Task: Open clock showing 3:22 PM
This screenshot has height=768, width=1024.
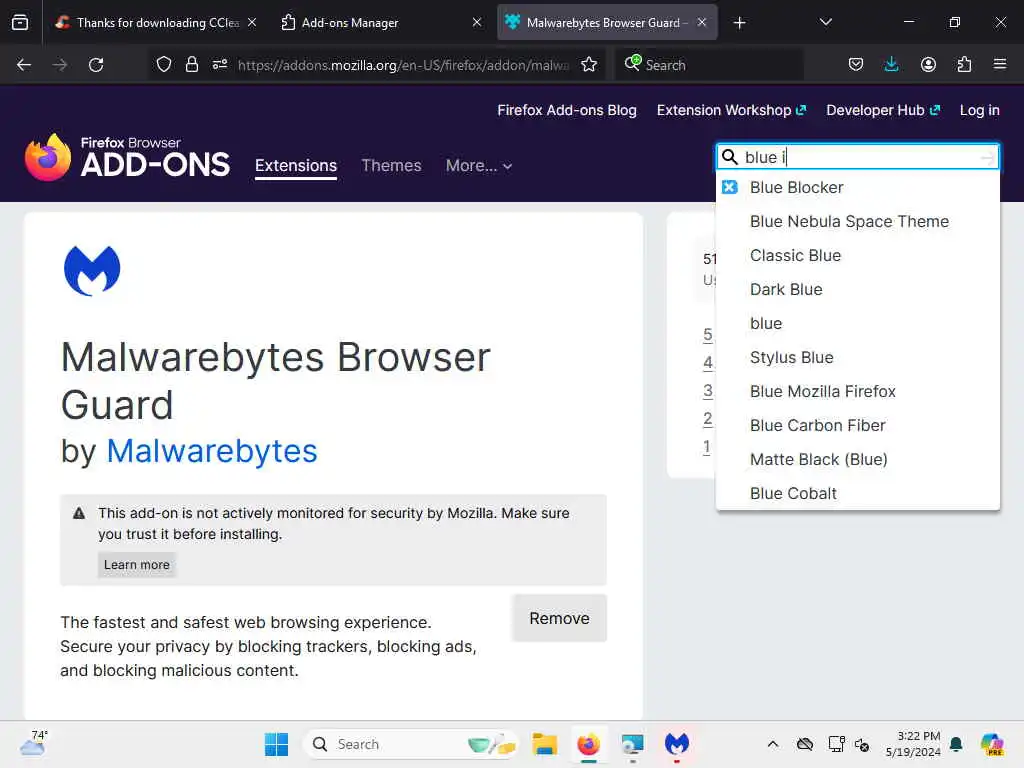Action: pos(913,744)
